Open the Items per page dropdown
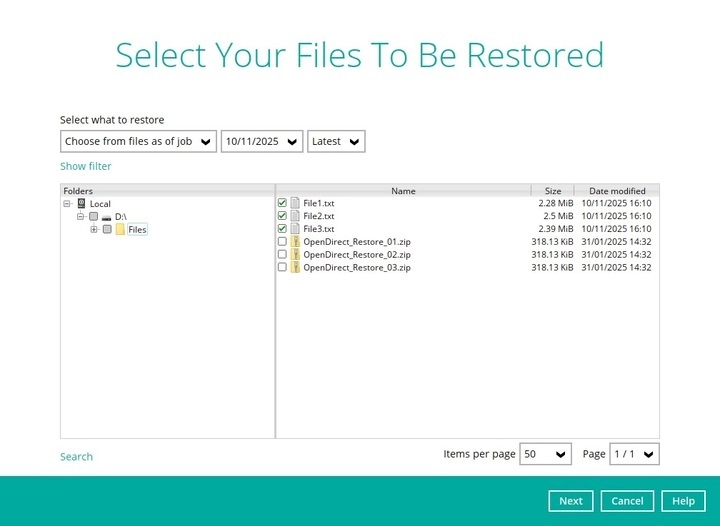Viewport: 720px width, 526px height. (x=546, y=454)
